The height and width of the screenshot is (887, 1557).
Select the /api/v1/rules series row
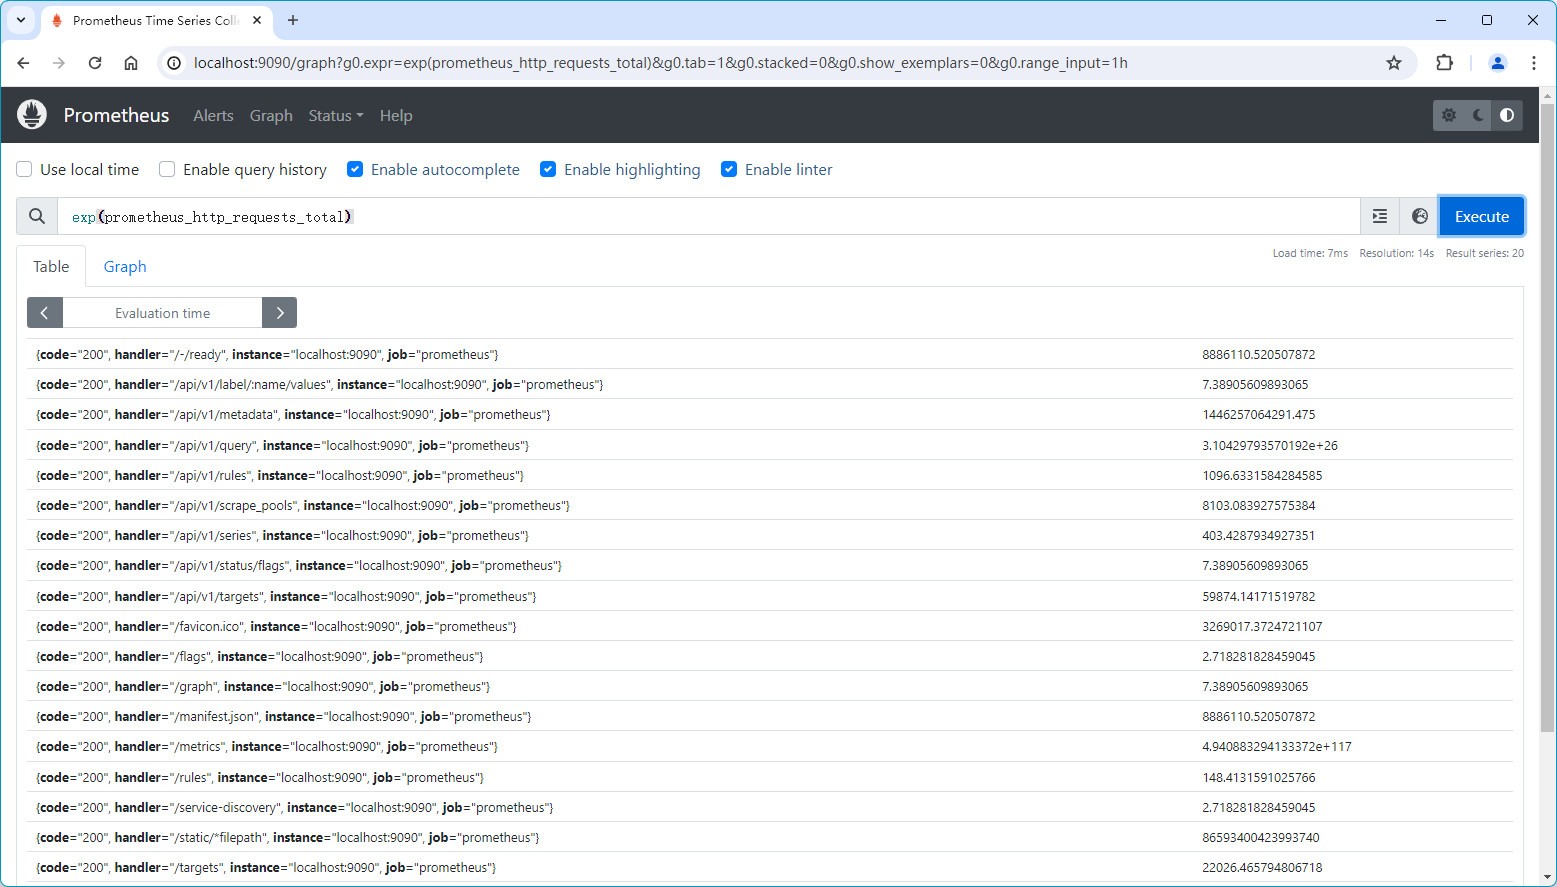pyautogui.click(x=769, y=475)
